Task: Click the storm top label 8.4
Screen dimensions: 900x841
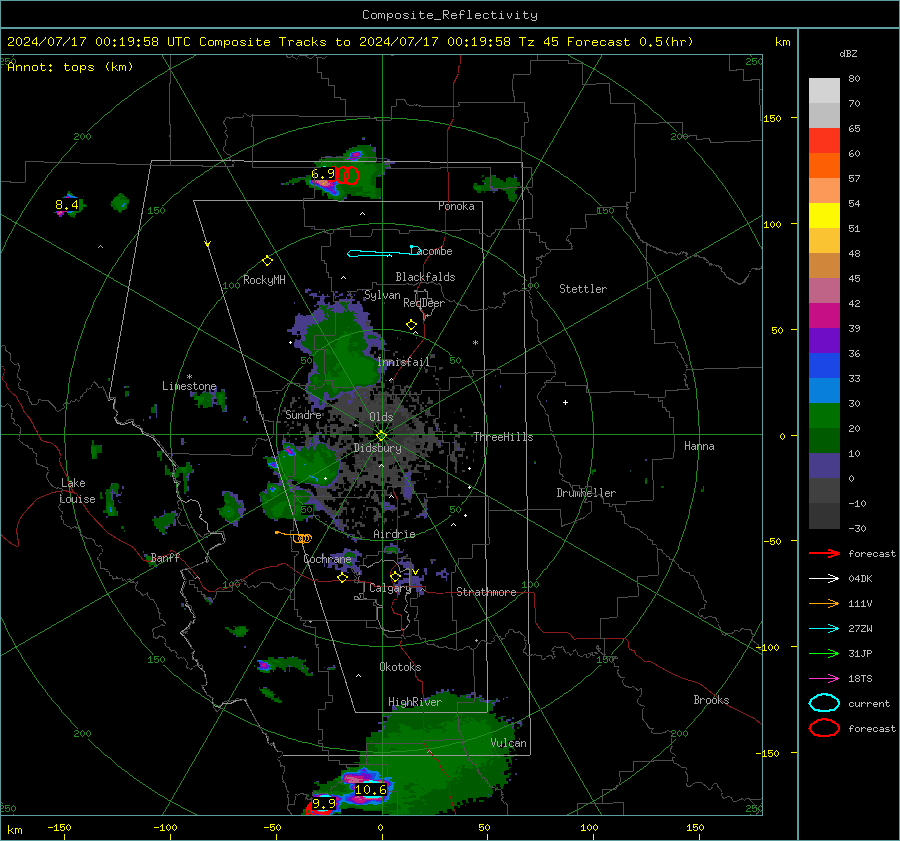Action: pyautogui.click(x=67, y=204)
